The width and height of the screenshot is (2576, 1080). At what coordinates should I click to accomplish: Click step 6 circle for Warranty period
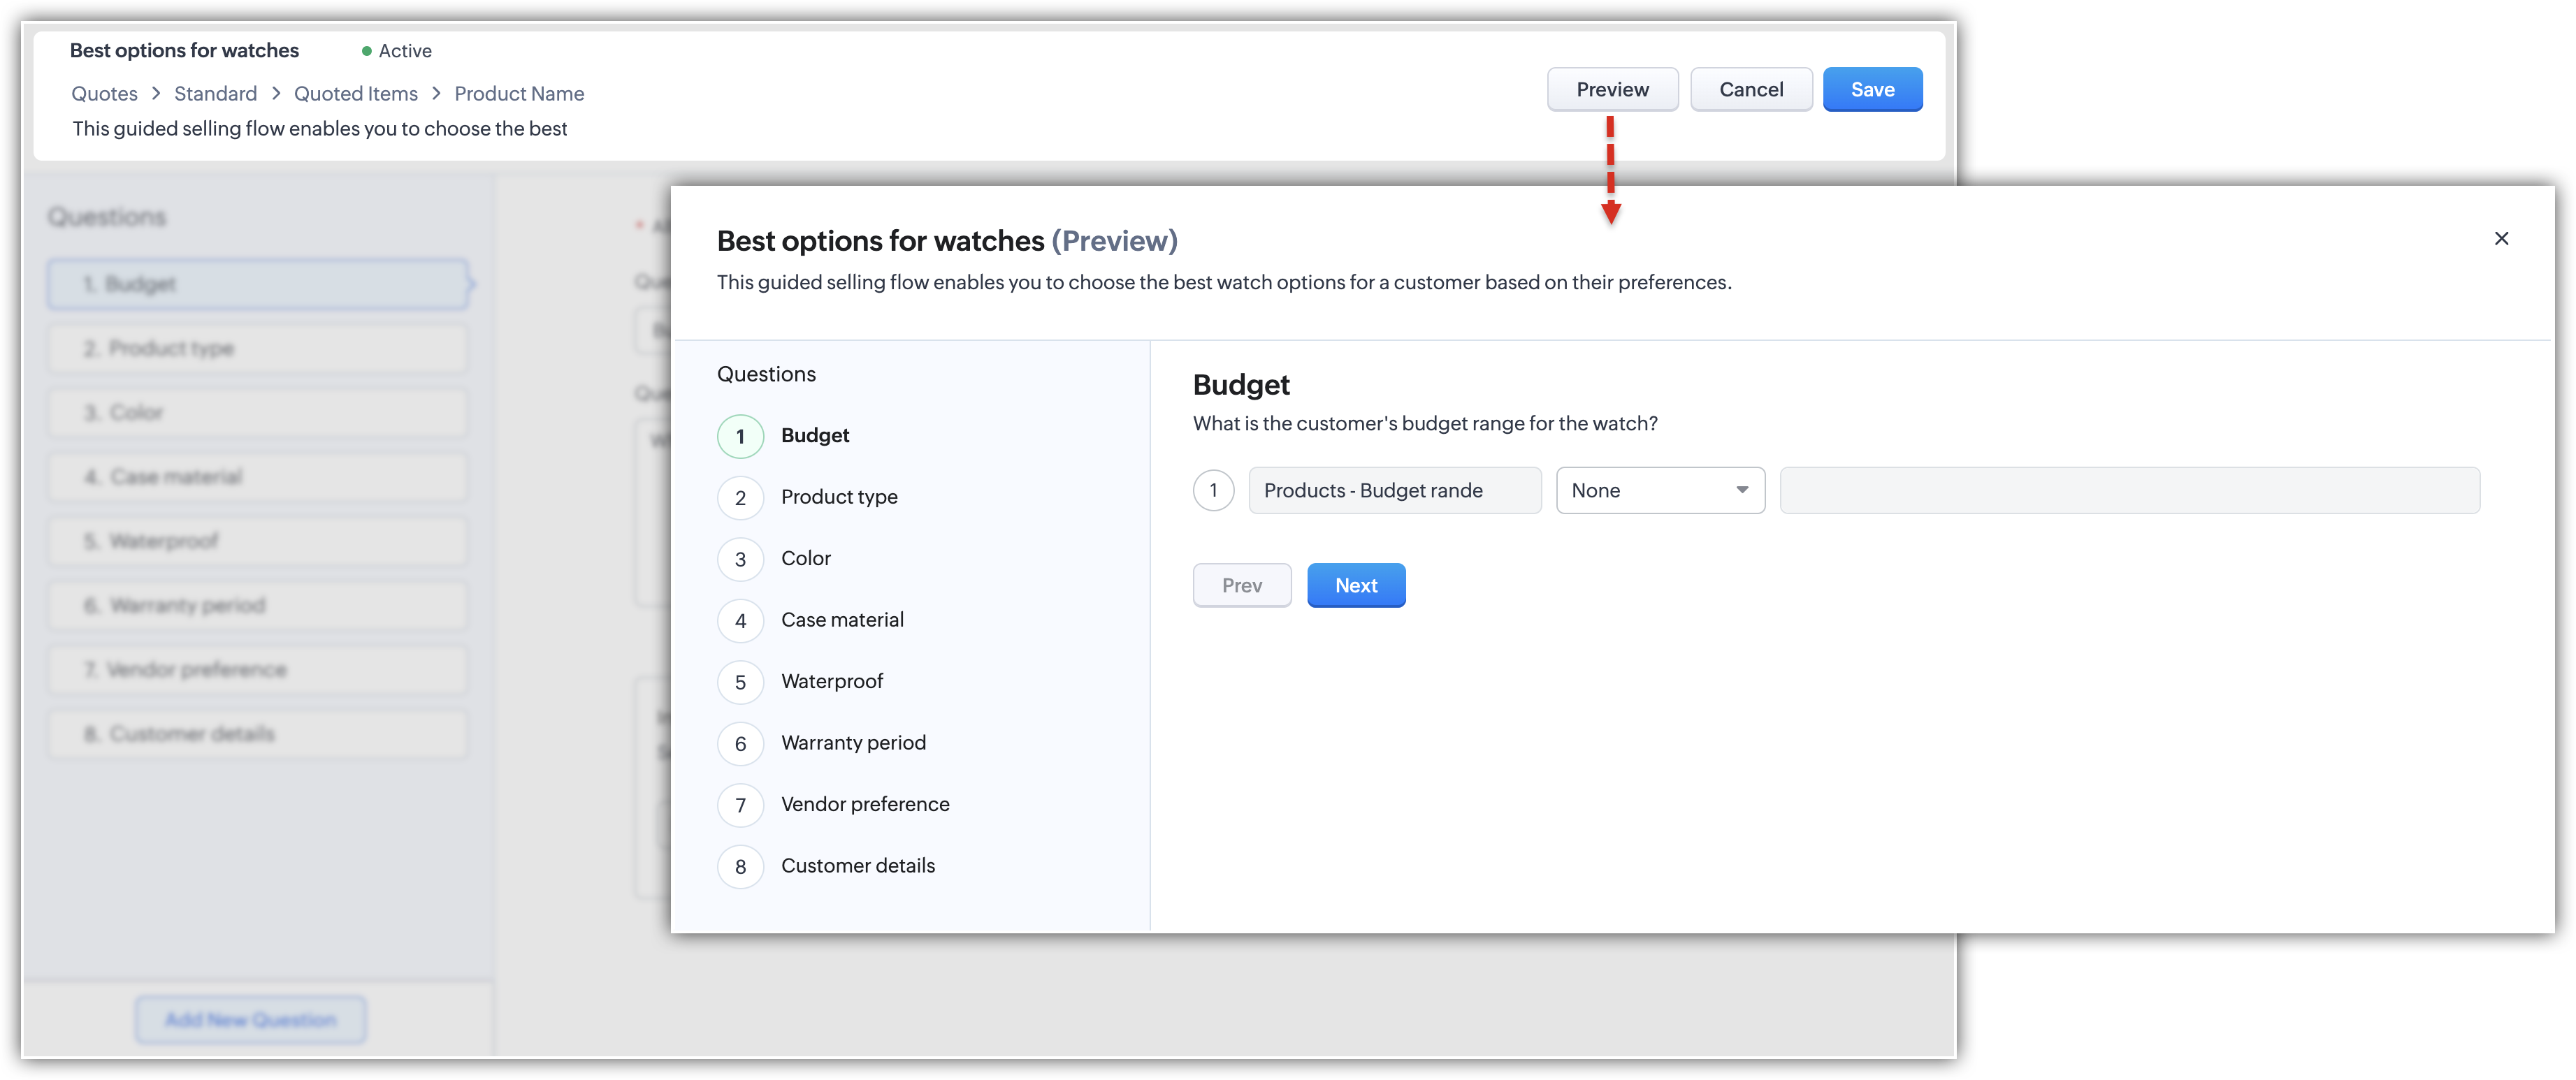(x=740, y=744)
